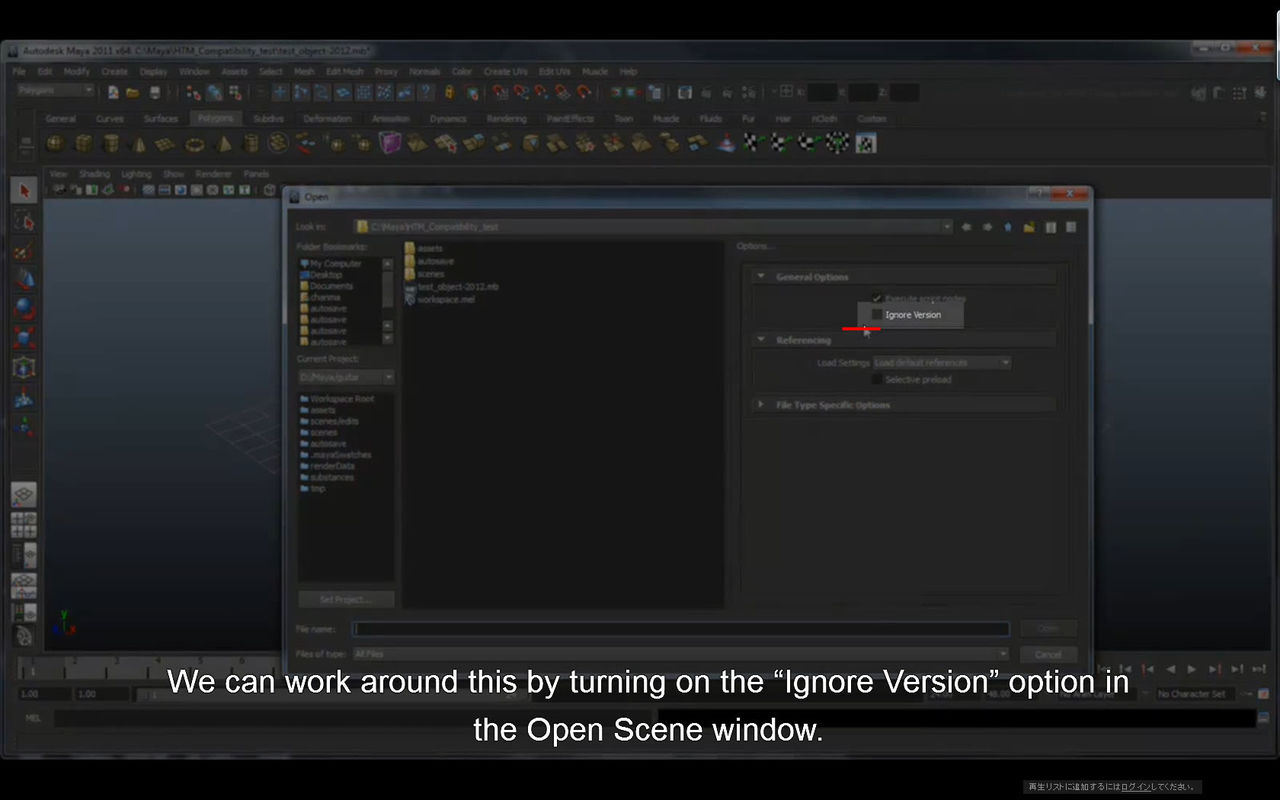This screenshot has width=1280, height=800.
Task: Switch the Open dialog to detail view
Action: [1071, 227]
